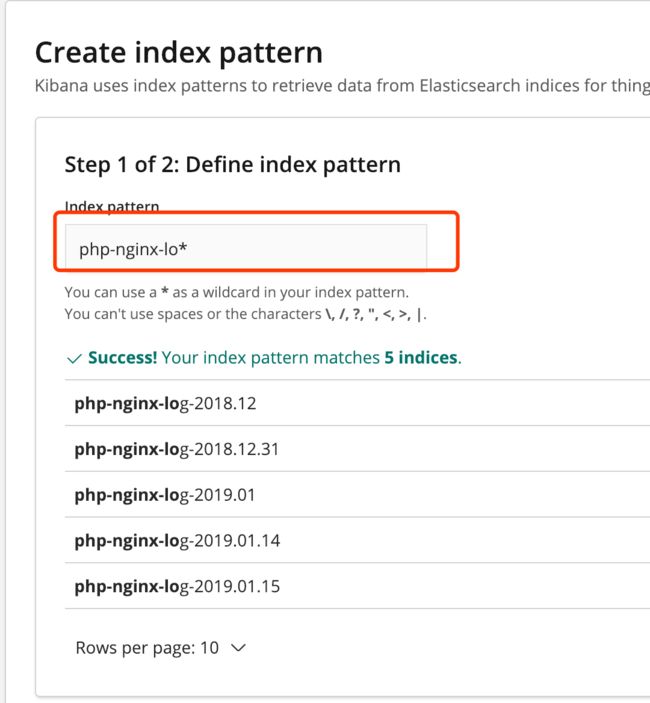This screenshot has width=650, height=703.
Task: Select the php-nginx-log-2018.12 index row
Action: coord(357,403)
